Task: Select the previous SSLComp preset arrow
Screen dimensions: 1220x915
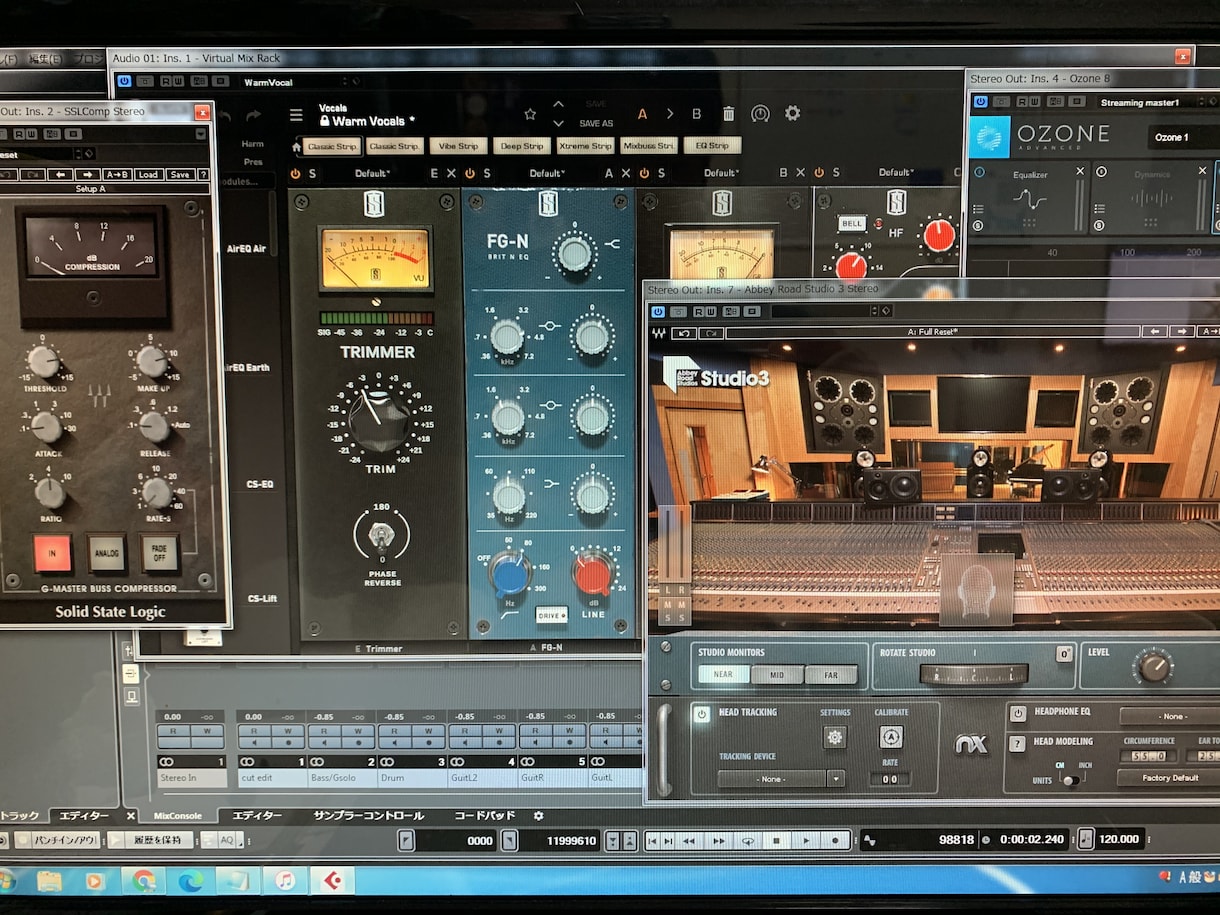Action: pos(60,174)
